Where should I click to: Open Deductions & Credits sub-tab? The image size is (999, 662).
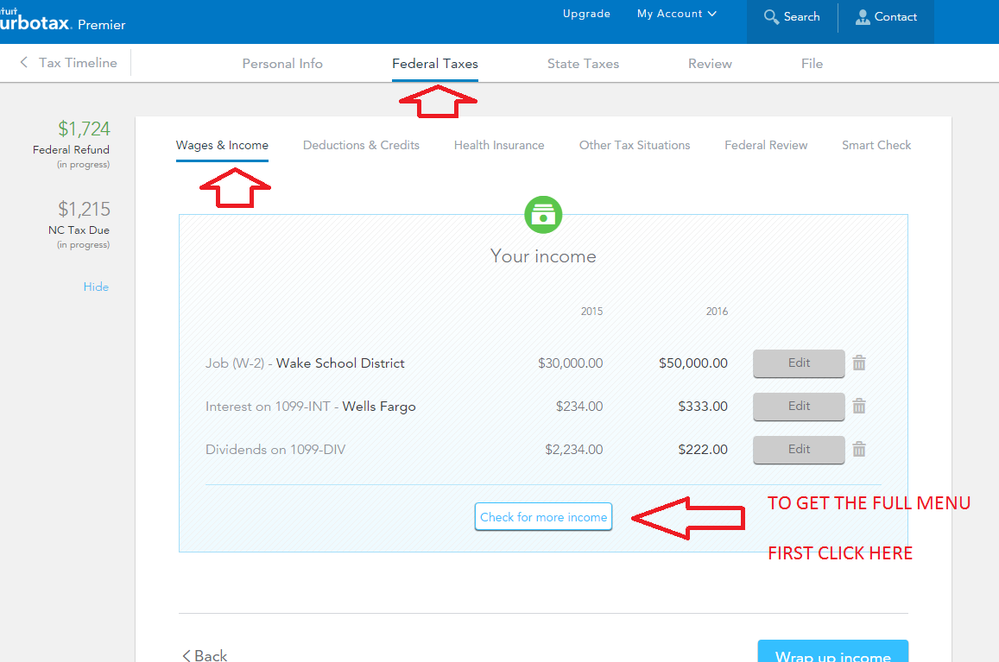(x=361, y=145)
